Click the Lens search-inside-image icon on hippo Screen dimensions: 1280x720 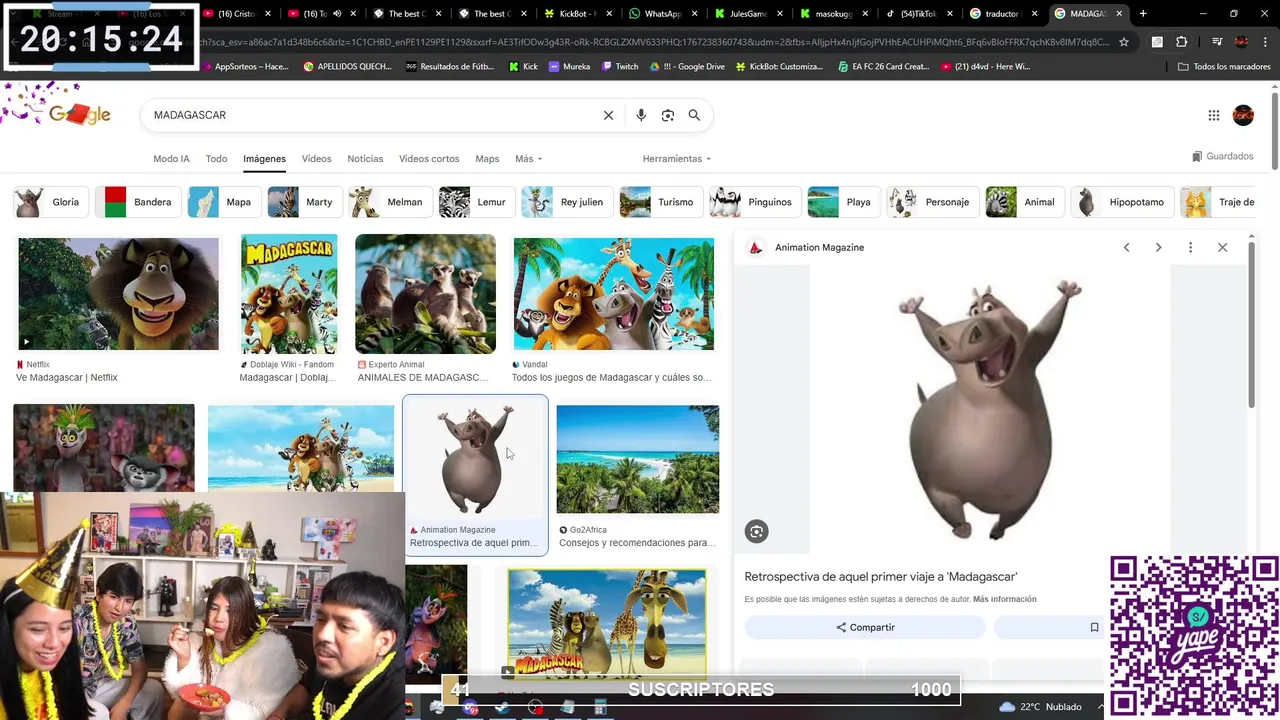[757, 532]
